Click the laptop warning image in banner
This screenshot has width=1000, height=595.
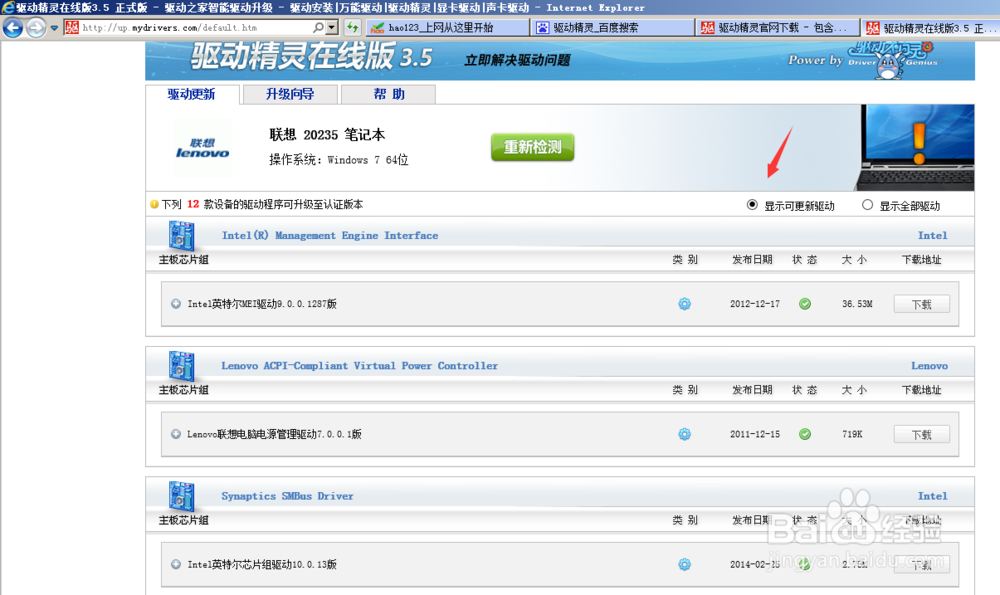coord(915,147)
